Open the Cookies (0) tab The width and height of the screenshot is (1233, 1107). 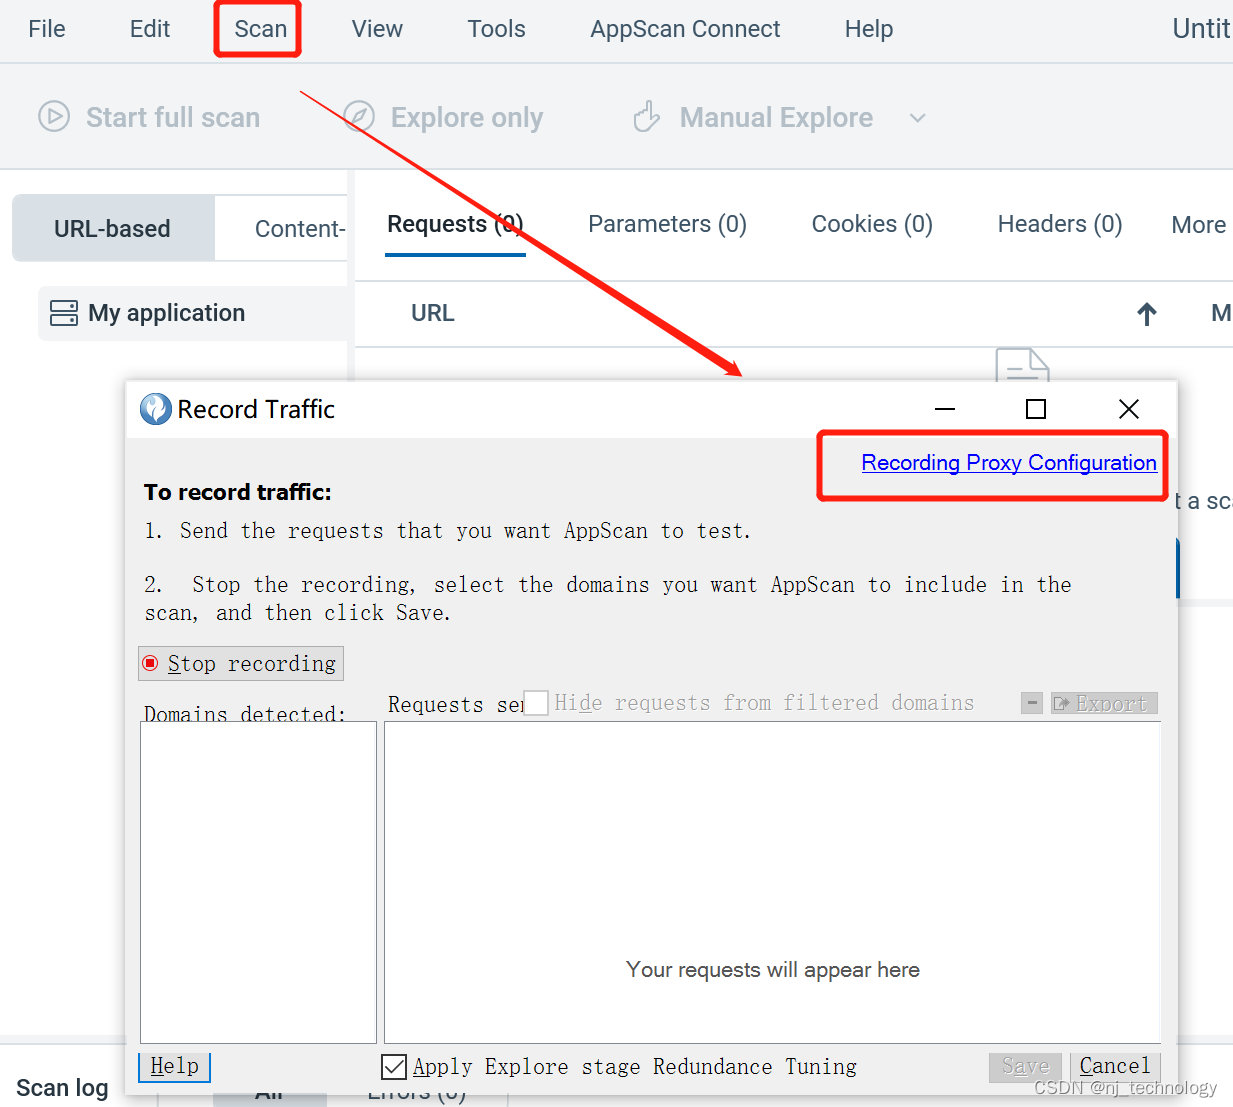(872, 224)
